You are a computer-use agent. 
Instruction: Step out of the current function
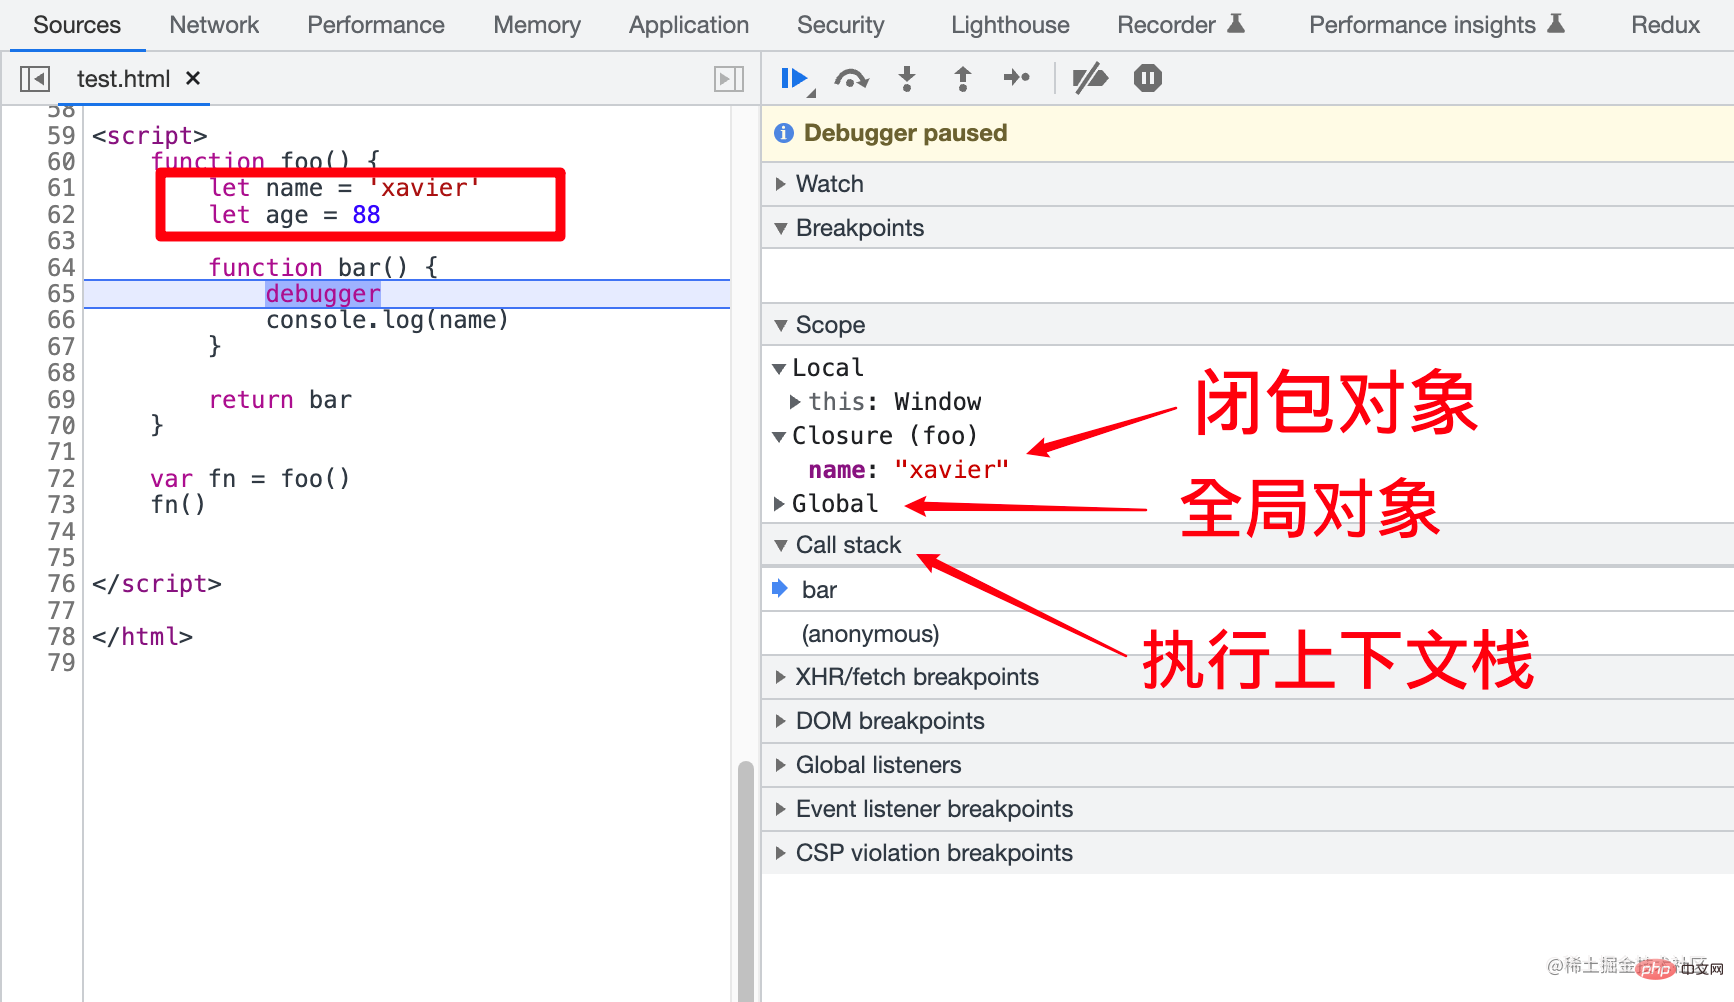(961, 78)
